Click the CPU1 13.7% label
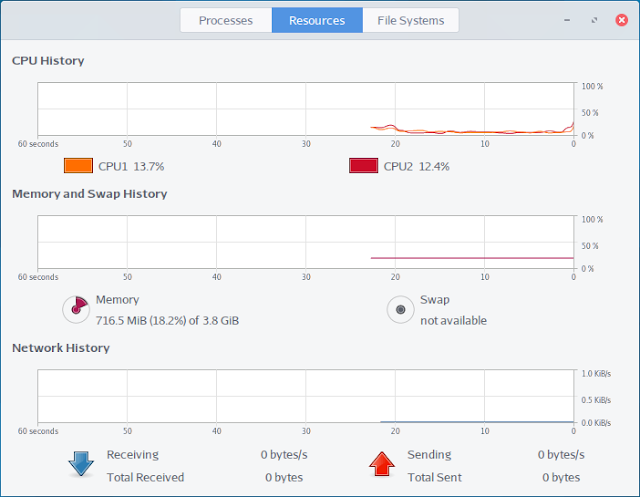Image resolution: width=640 pixels, height=497 pixels. click(x=131, y=166)
